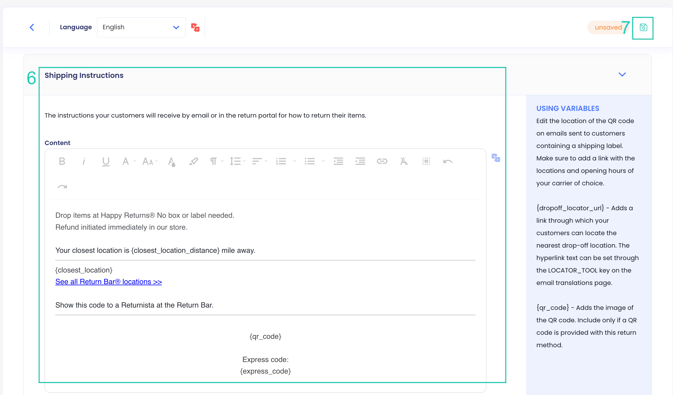The image size is (673, 395).
Task: Collapse the Shipping Instructions section chevron
Action: click(622, 75)
